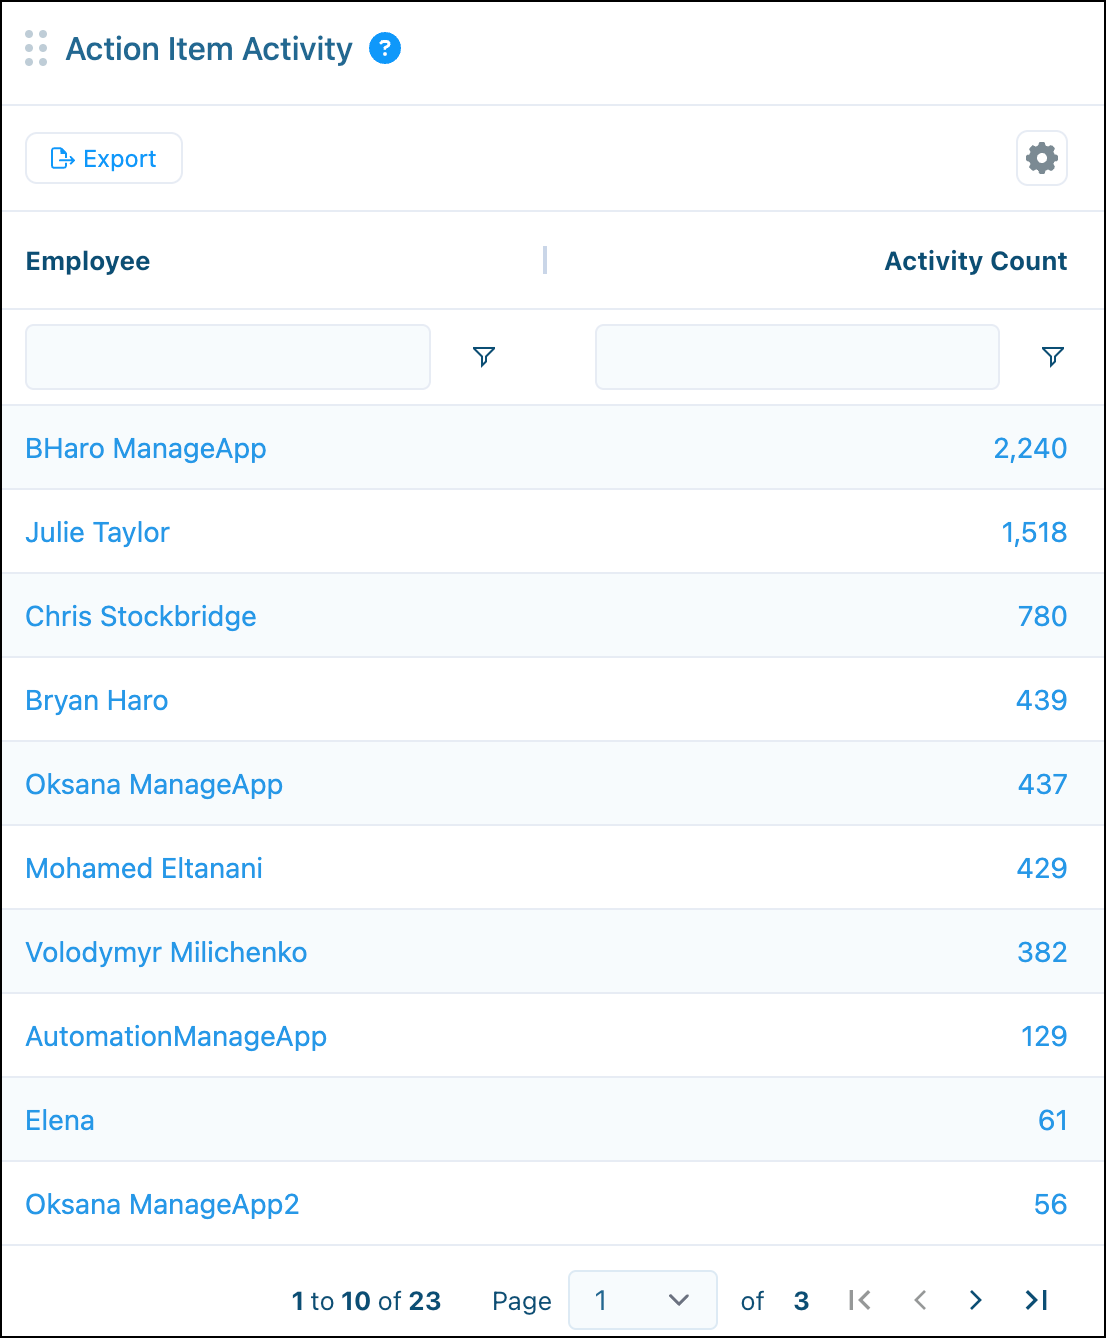Go to the next page arrow

pos(976,1300)
